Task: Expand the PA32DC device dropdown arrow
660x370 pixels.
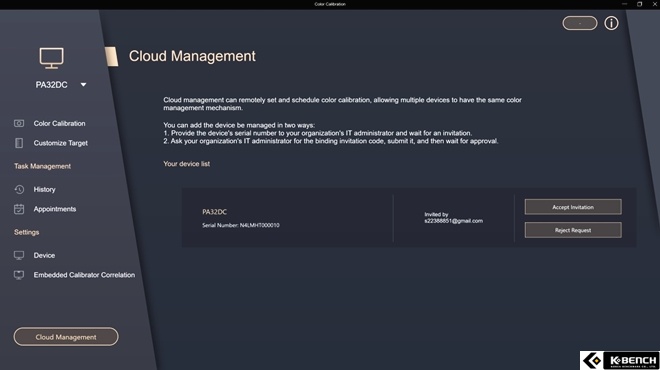Action: [x=83, y=85]
